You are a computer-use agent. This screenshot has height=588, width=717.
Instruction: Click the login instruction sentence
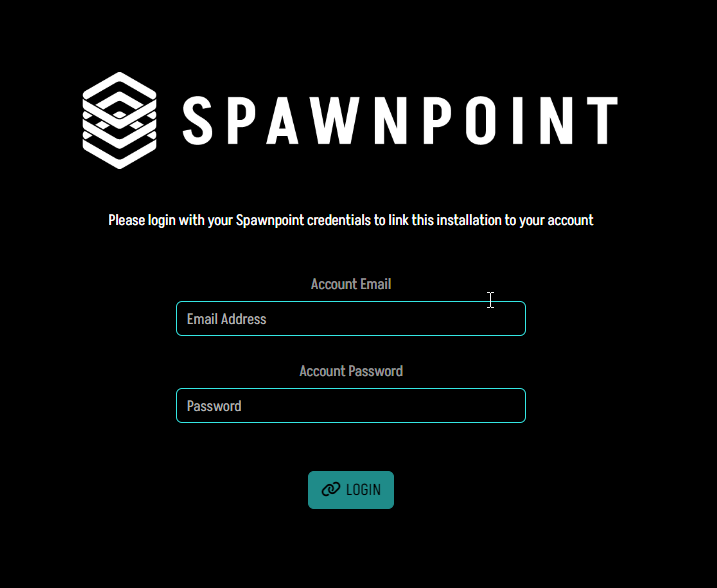click(x=350, y=220)
